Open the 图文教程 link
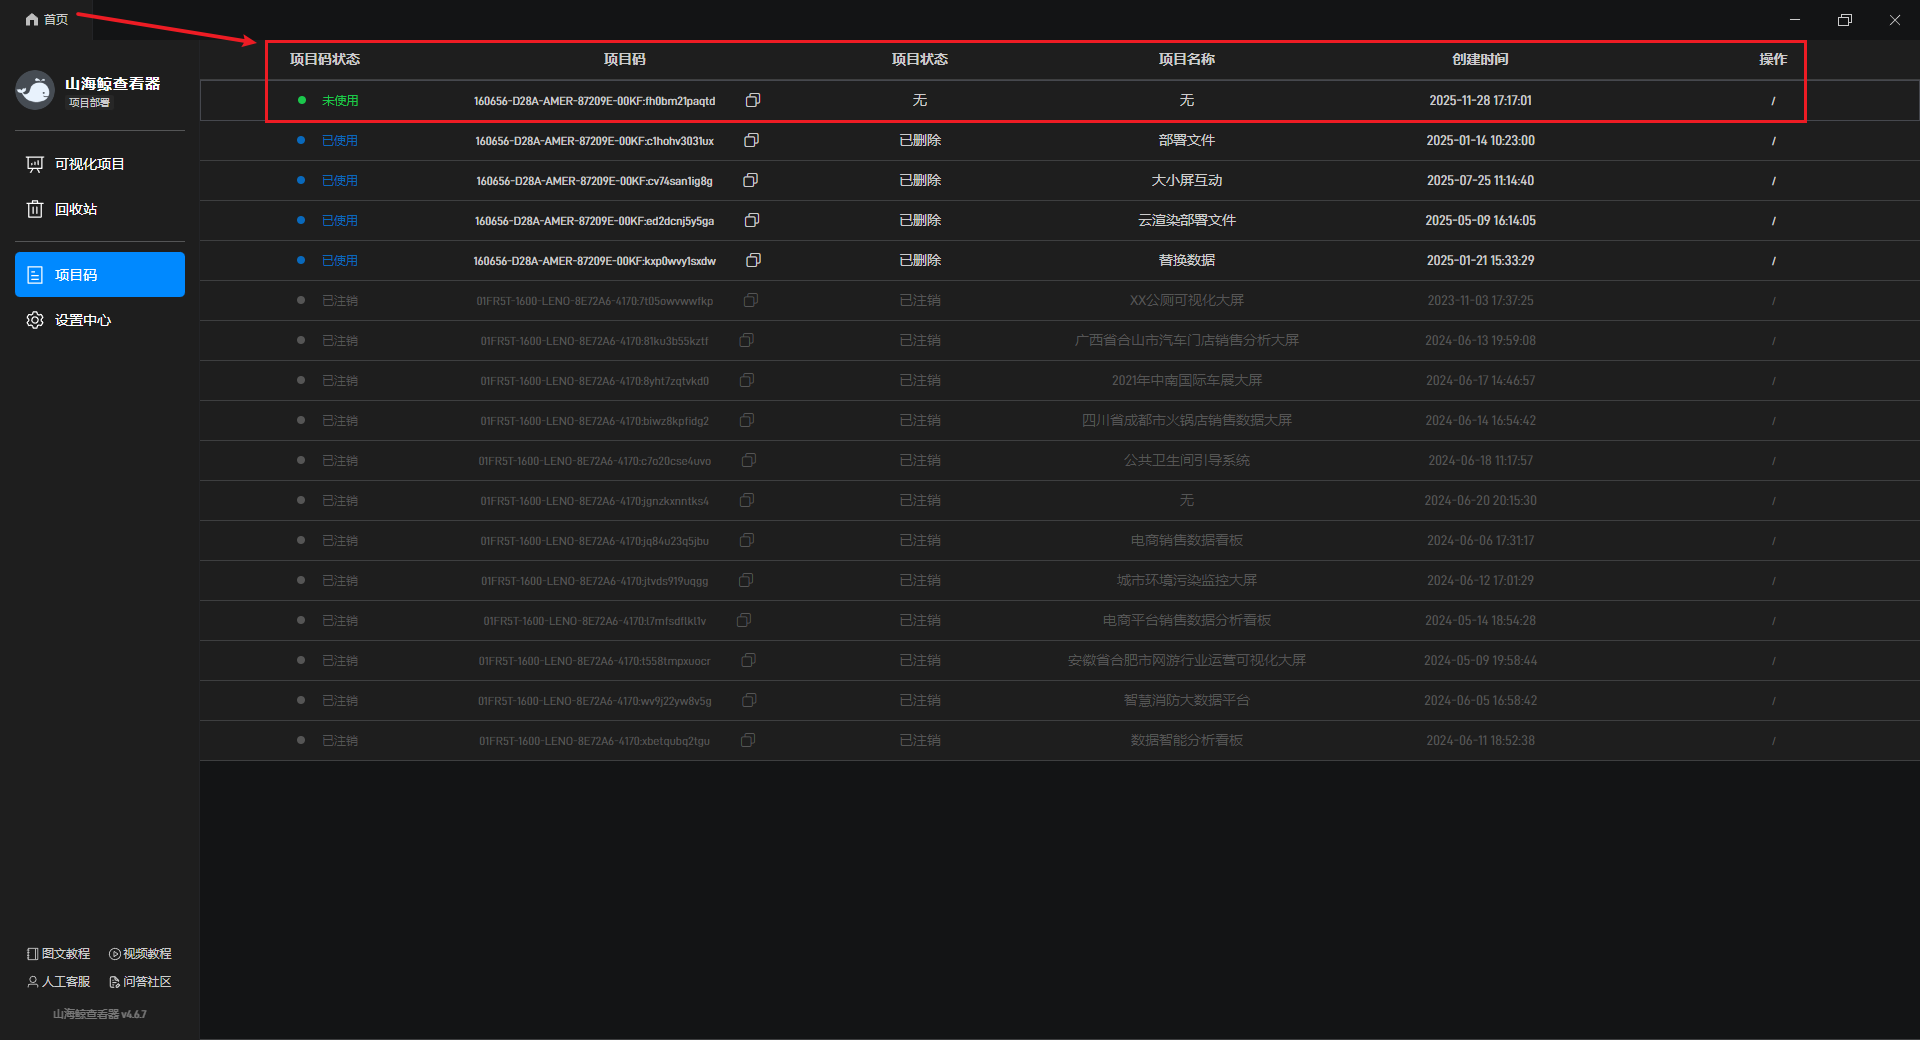The width and height of the screenshot is (1920, 1040). tap(59, 954)
